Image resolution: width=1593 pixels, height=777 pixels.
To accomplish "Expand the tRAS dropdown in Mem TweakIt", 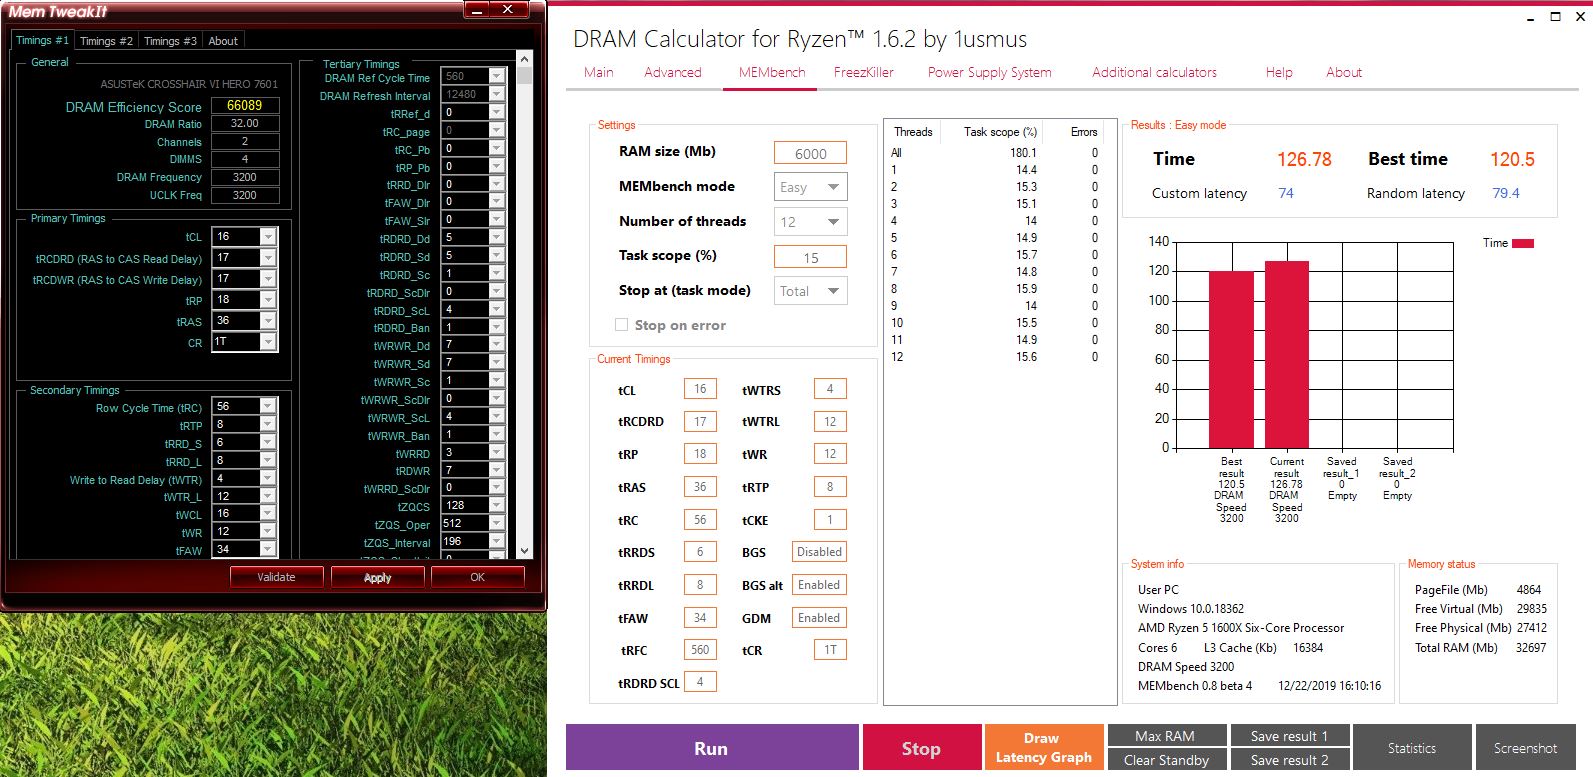I will [268, 321].
